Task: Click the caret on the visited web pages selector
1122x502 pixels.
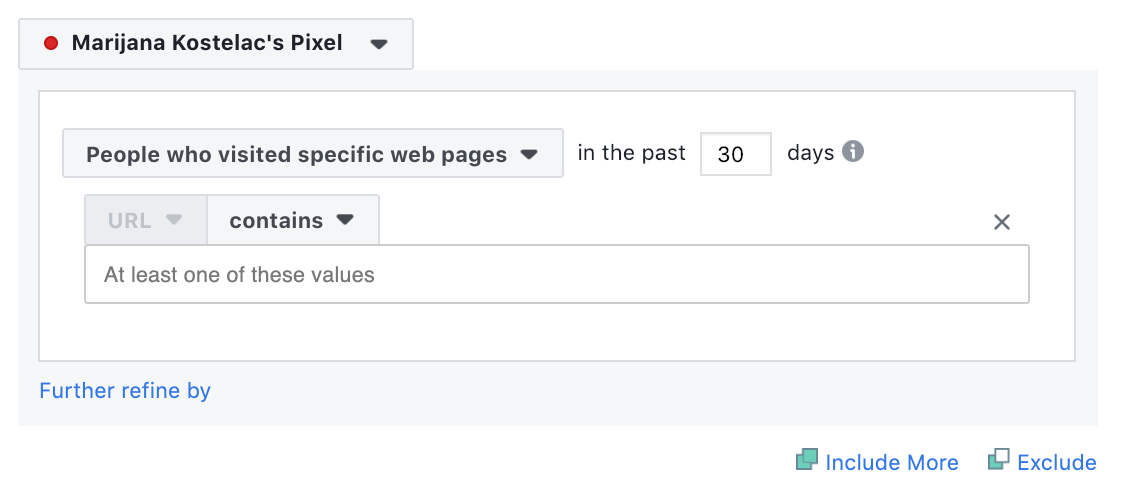Action: [530, 155]
